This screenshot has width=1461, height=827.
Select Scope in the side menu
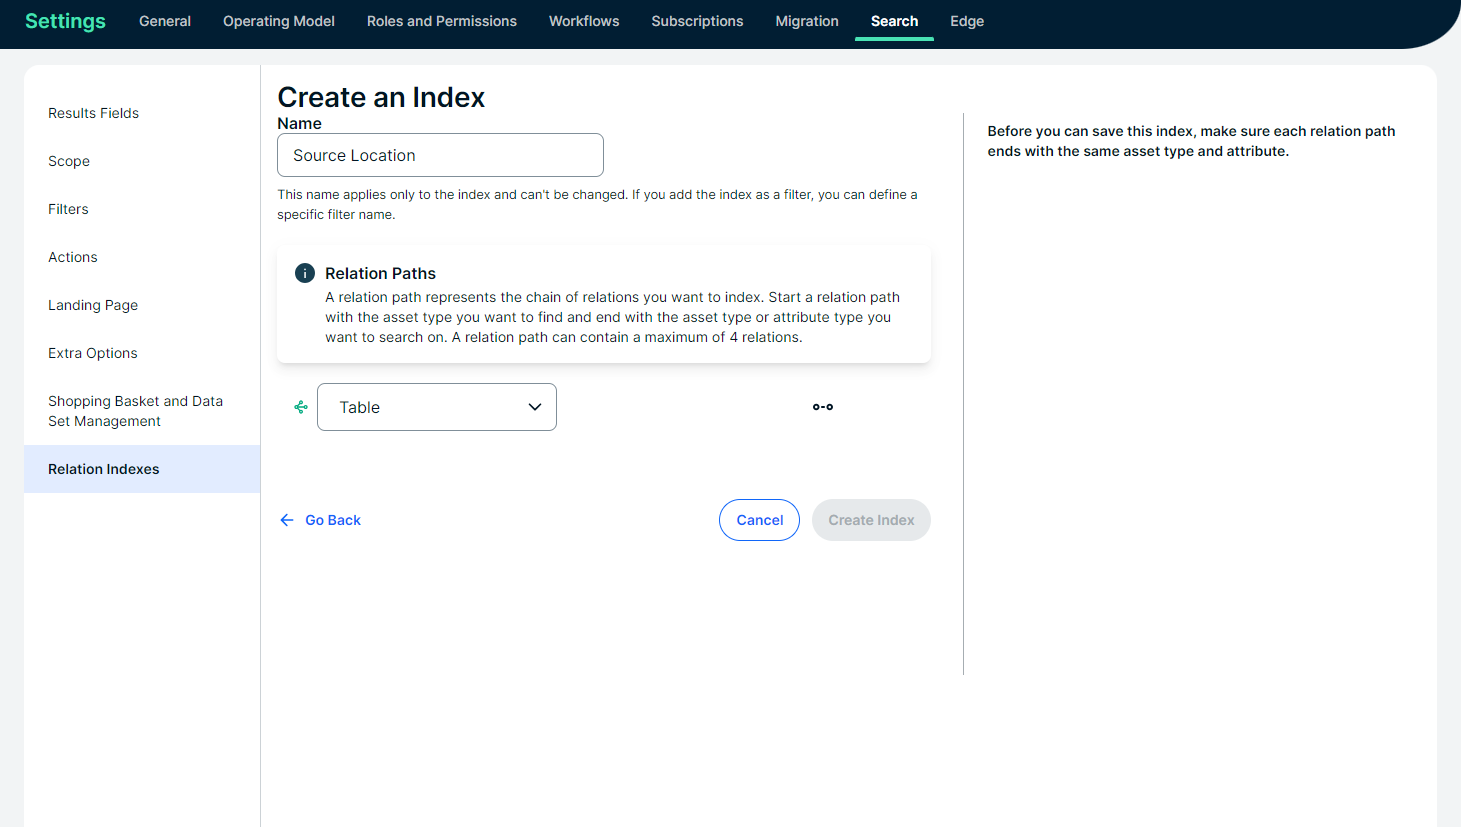coord(69,161)
